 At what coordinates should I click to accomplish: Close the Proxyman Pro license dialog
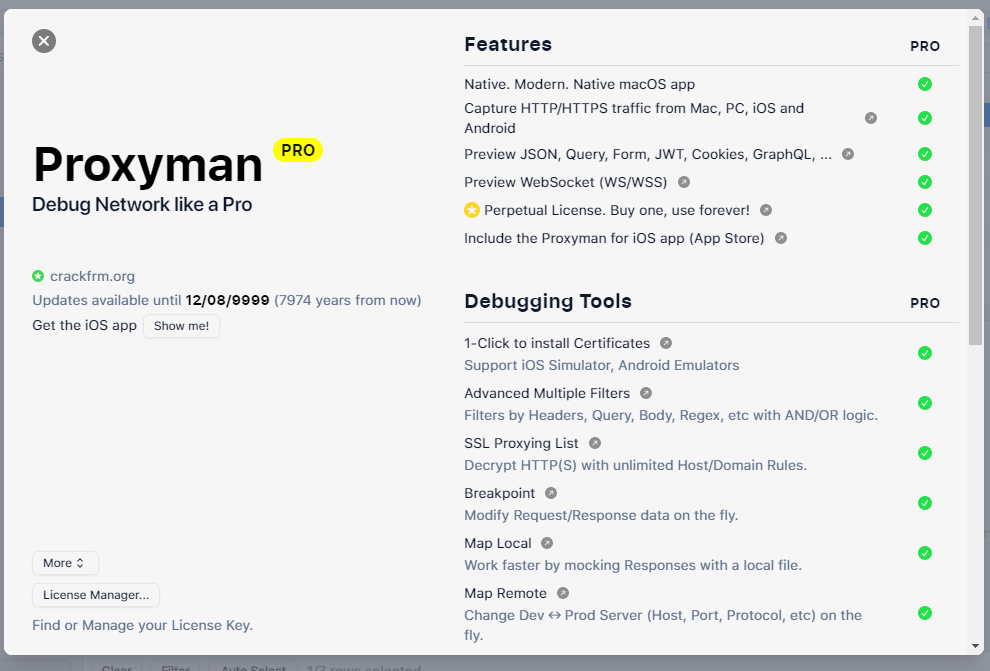click(x=44, y=41)
